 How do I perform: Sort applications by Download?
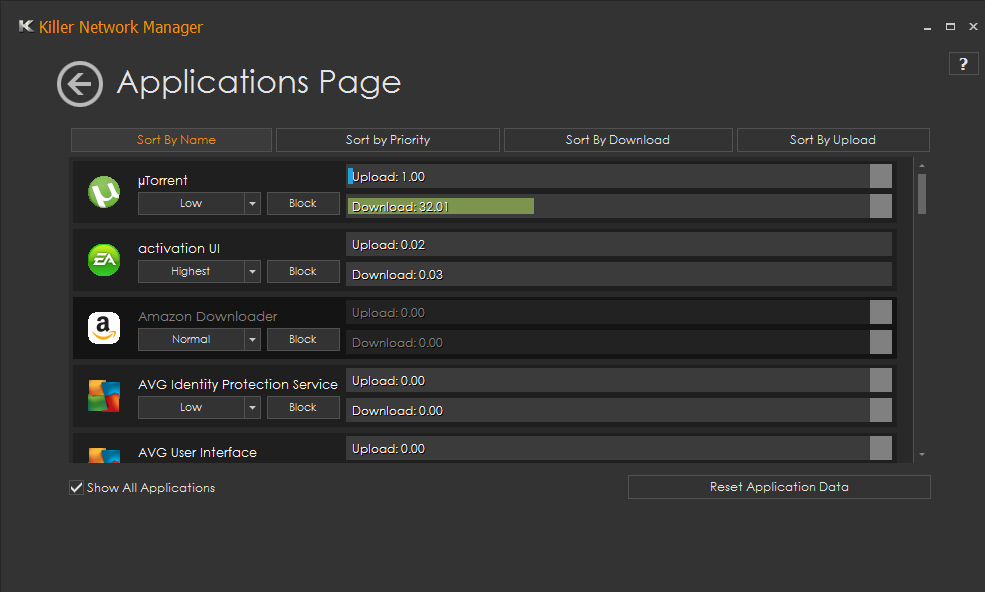coord(617,140)
